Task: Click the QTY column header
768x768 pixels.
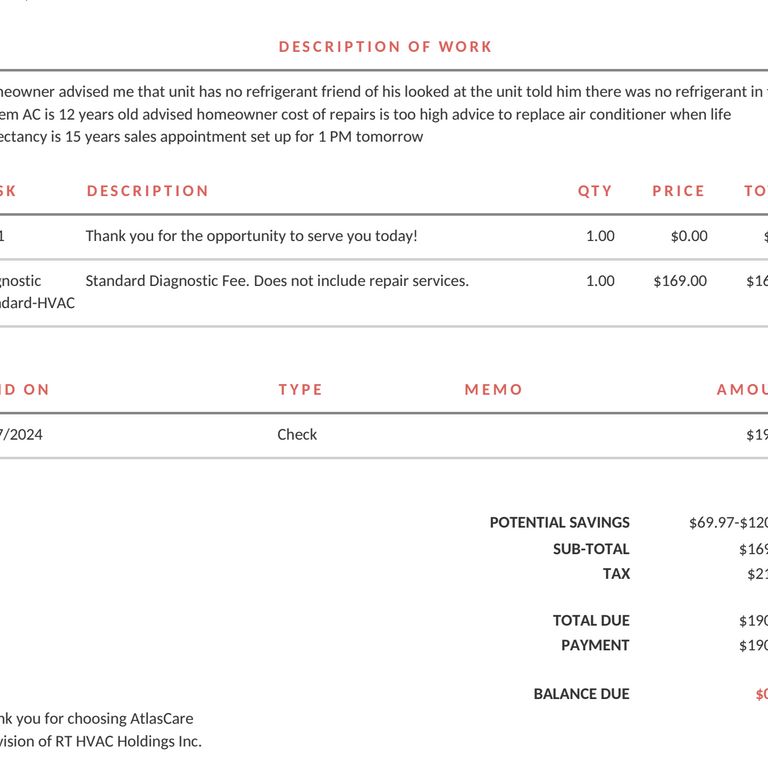Action: (595, 191)
